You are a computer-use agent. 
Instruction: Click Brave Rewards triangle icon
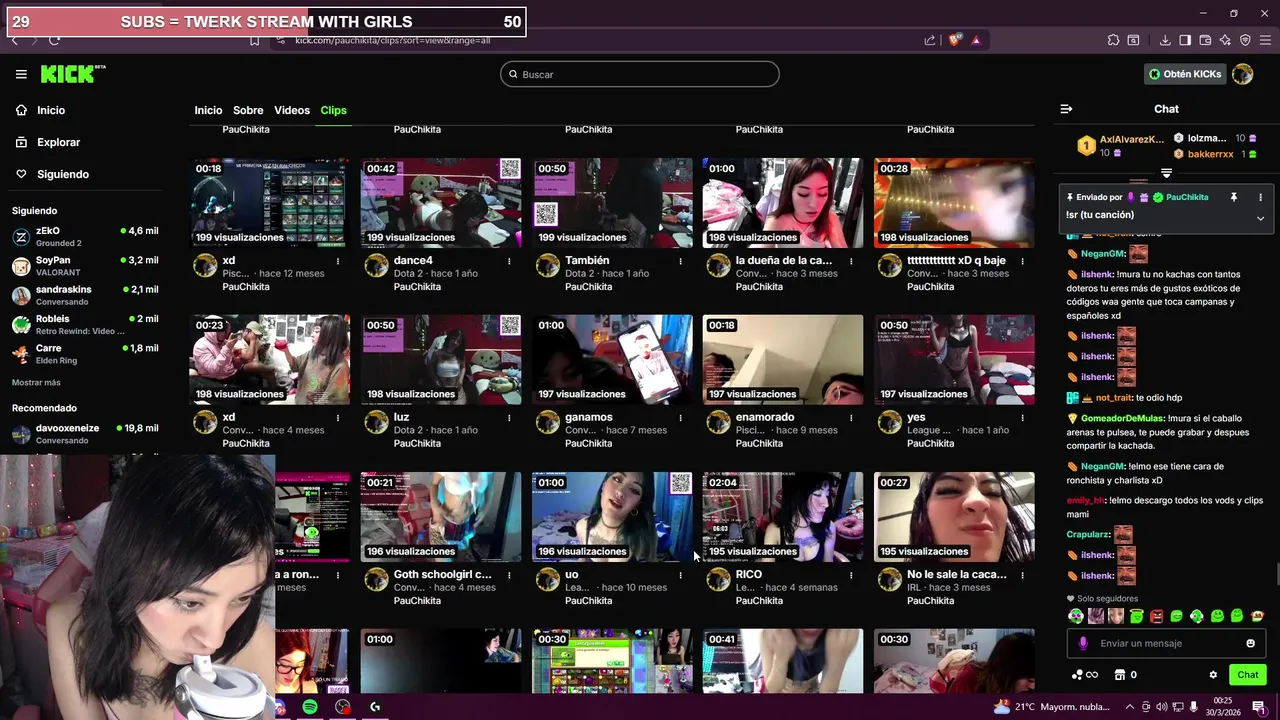coord(976,40)
